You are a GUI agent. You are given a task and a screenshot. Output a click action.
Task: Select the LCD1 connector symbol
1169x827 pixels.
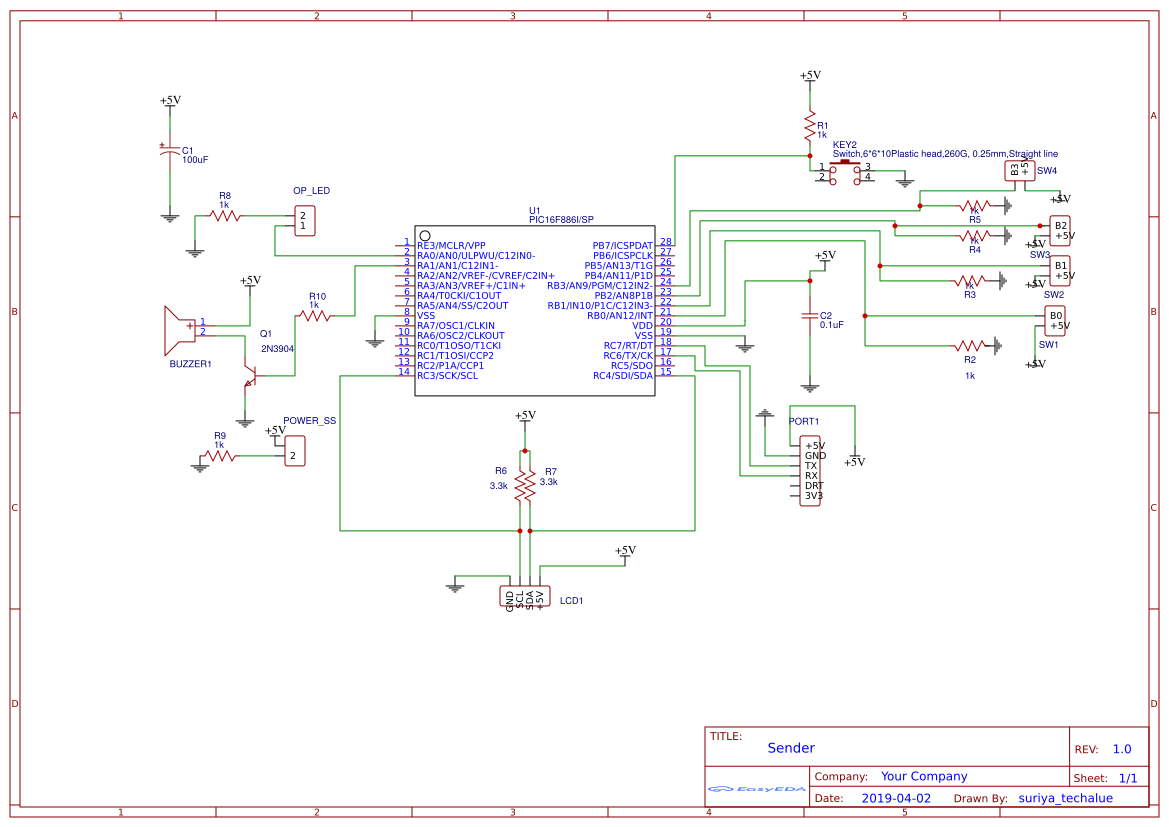click(x=525, y=595)
